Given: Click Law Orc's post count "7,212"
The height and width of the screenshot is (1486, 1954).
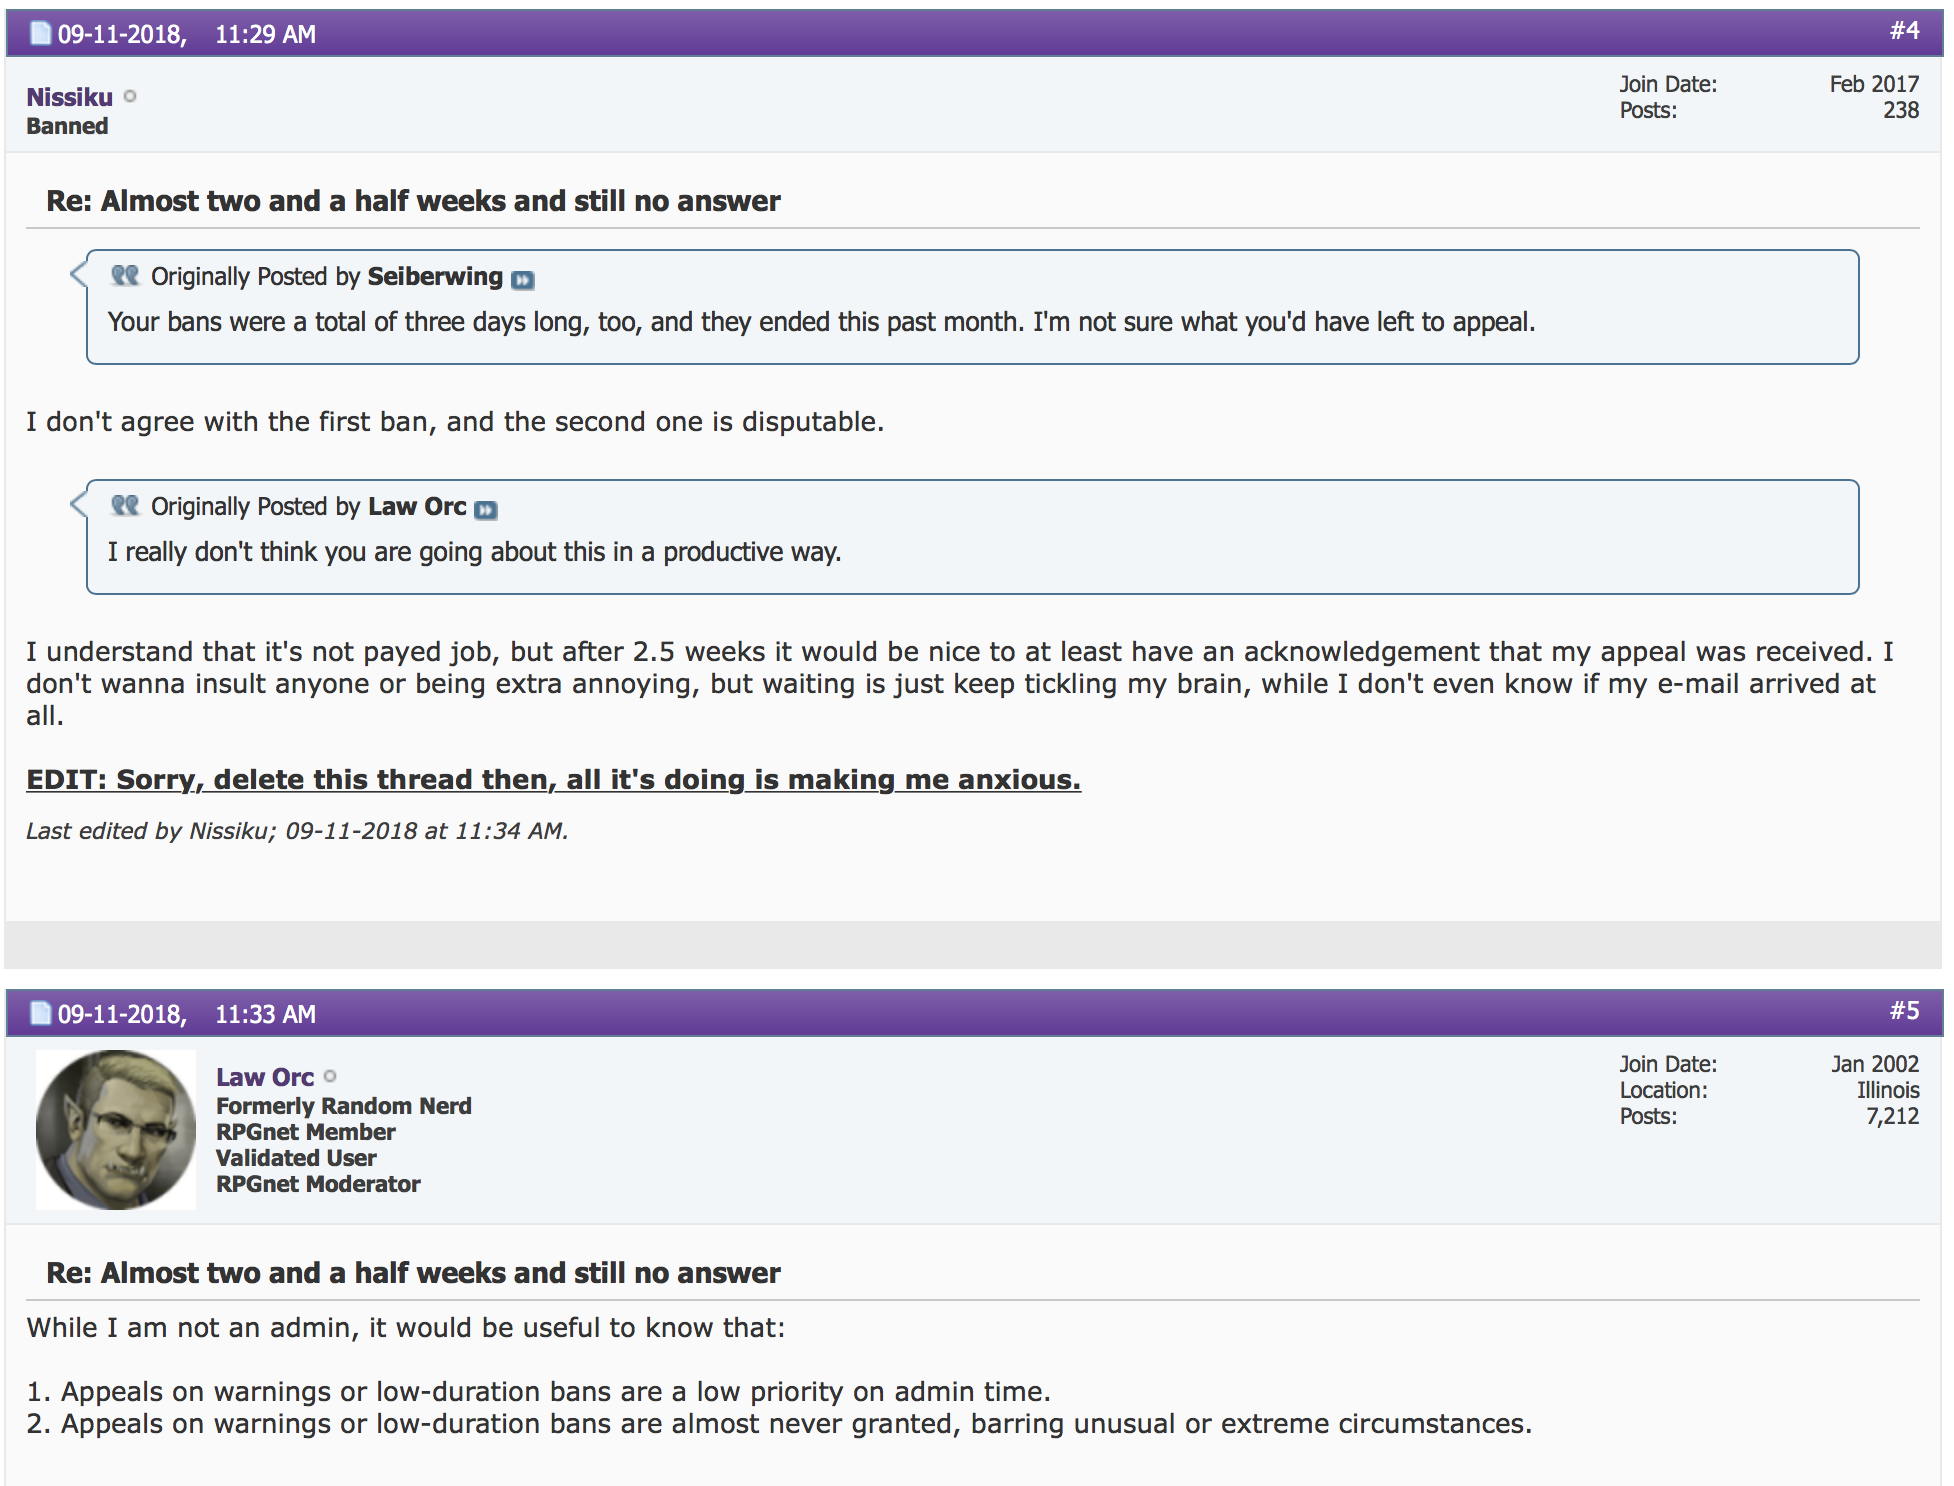Looking at the screenshot, I should coord(1892,1116).
